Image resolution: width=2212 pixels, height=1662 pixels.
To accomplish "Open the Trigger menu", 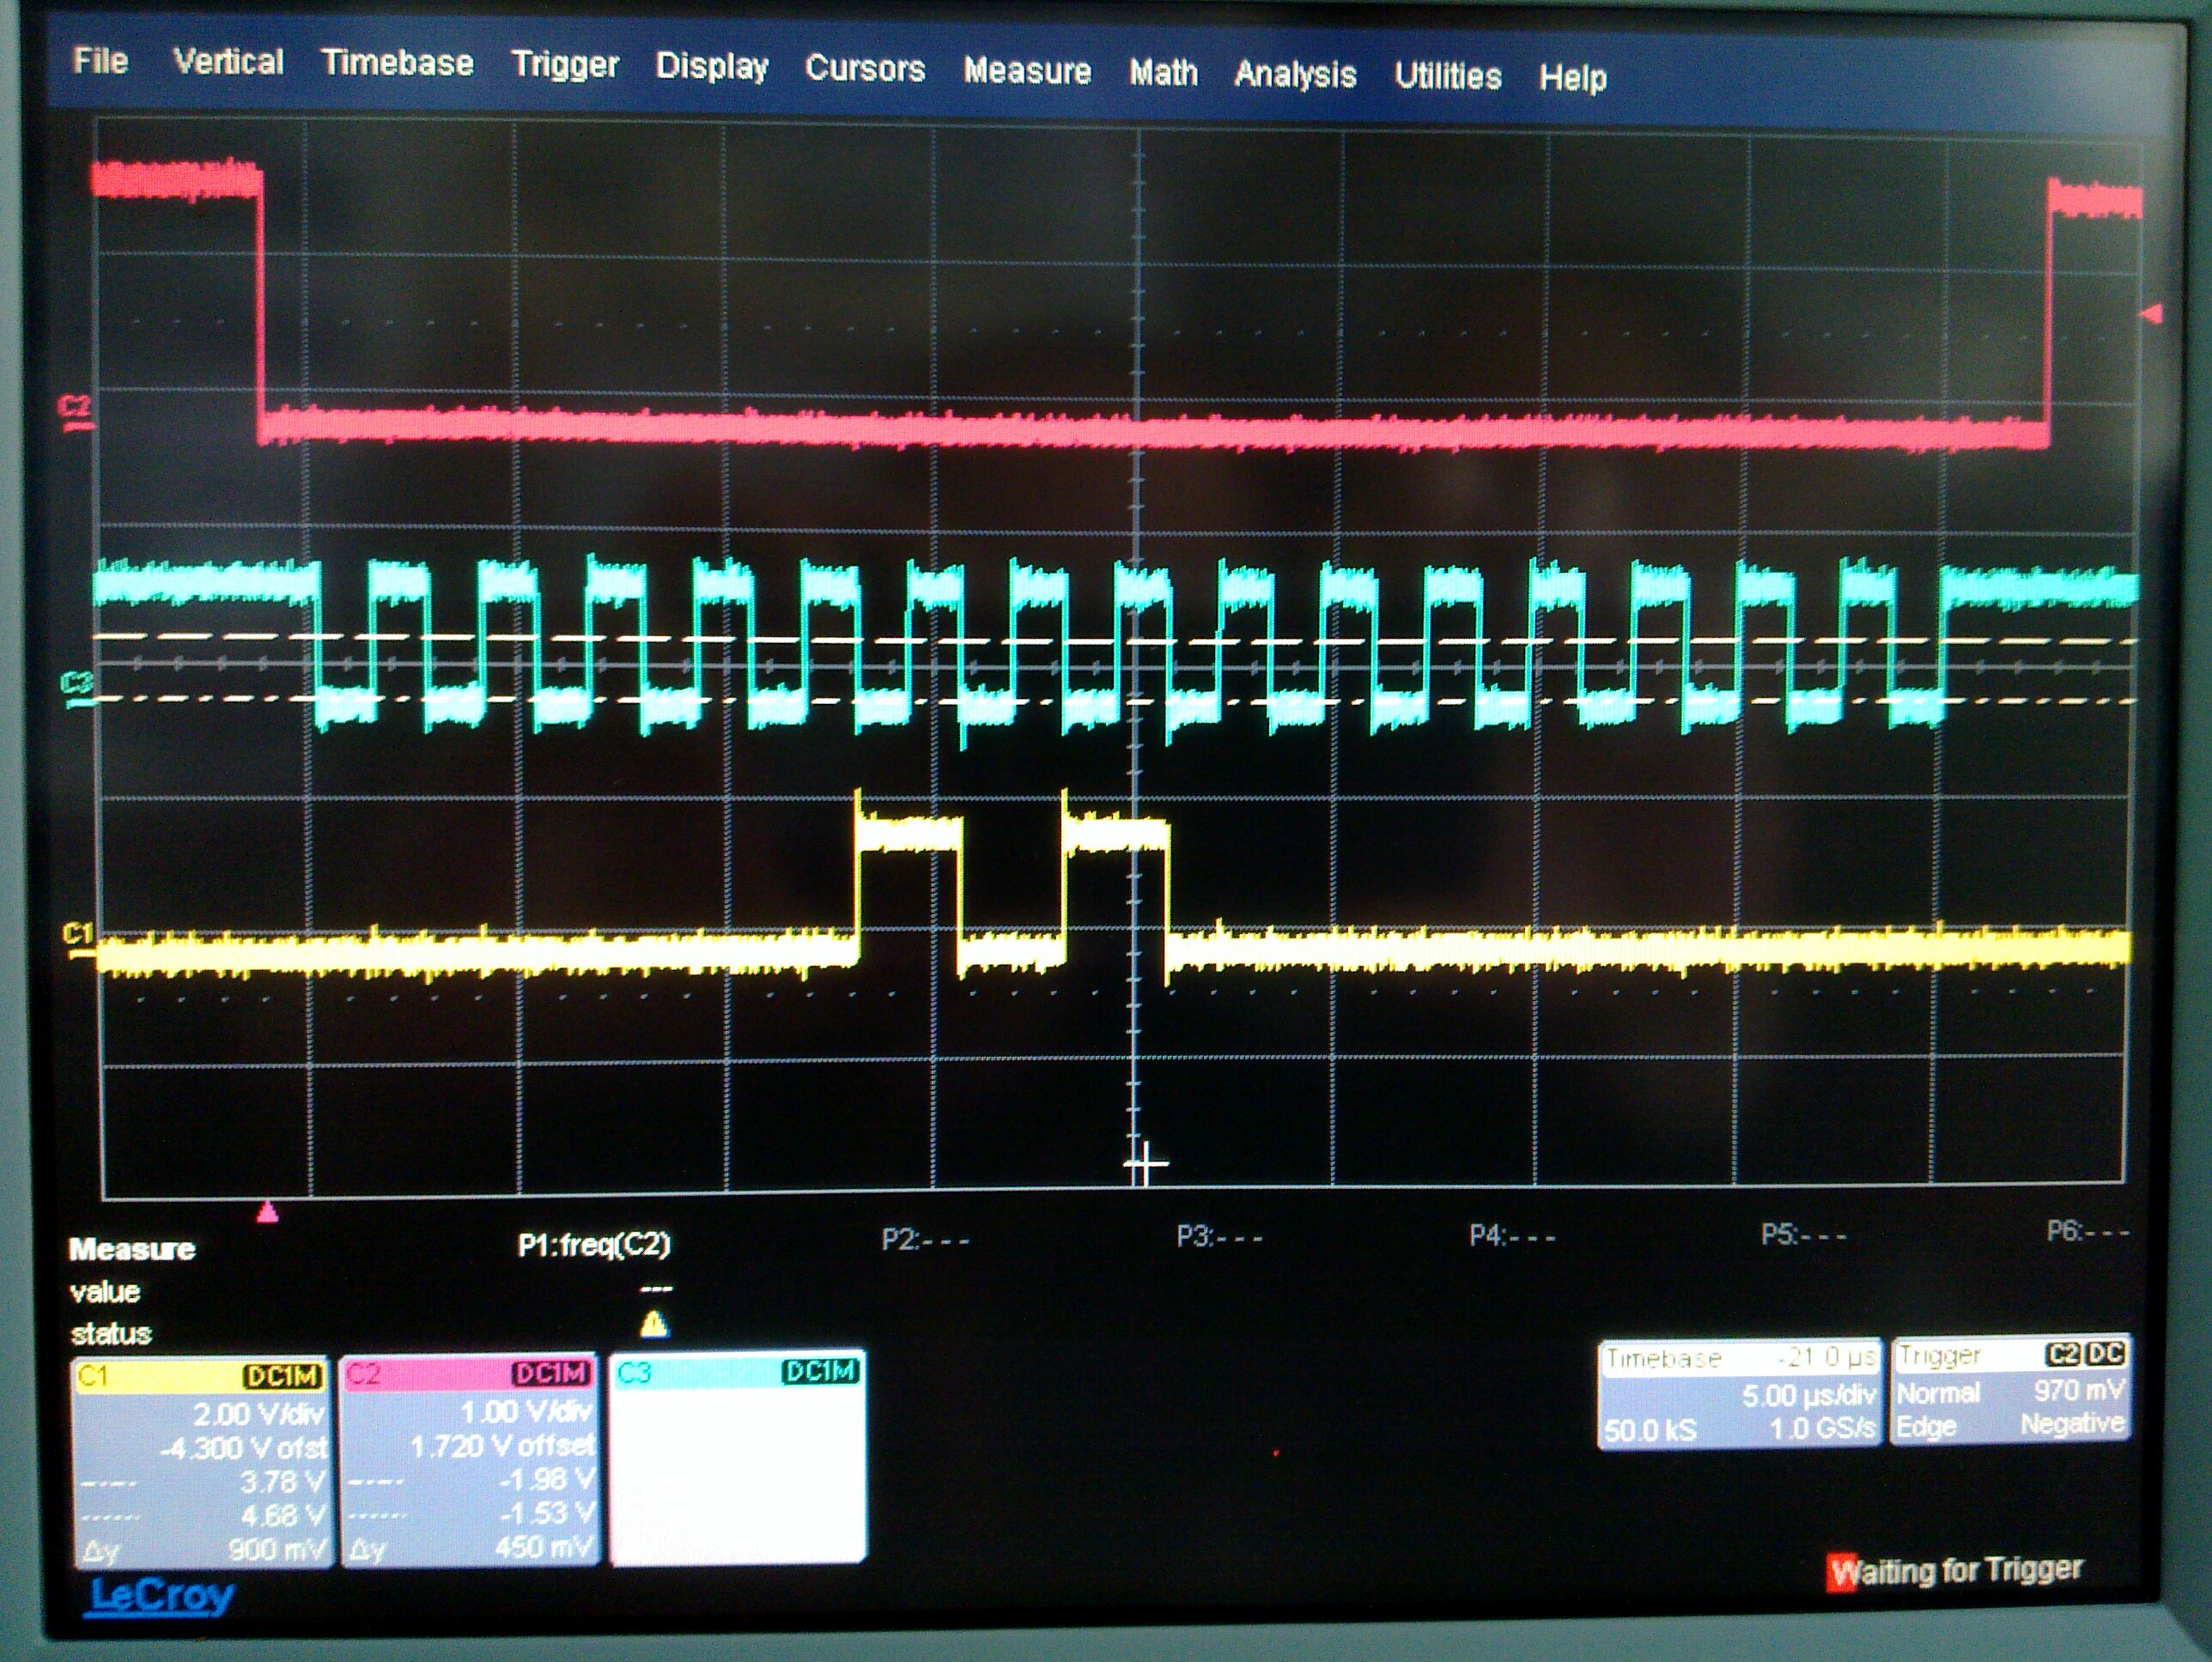I will click(565, 65).
